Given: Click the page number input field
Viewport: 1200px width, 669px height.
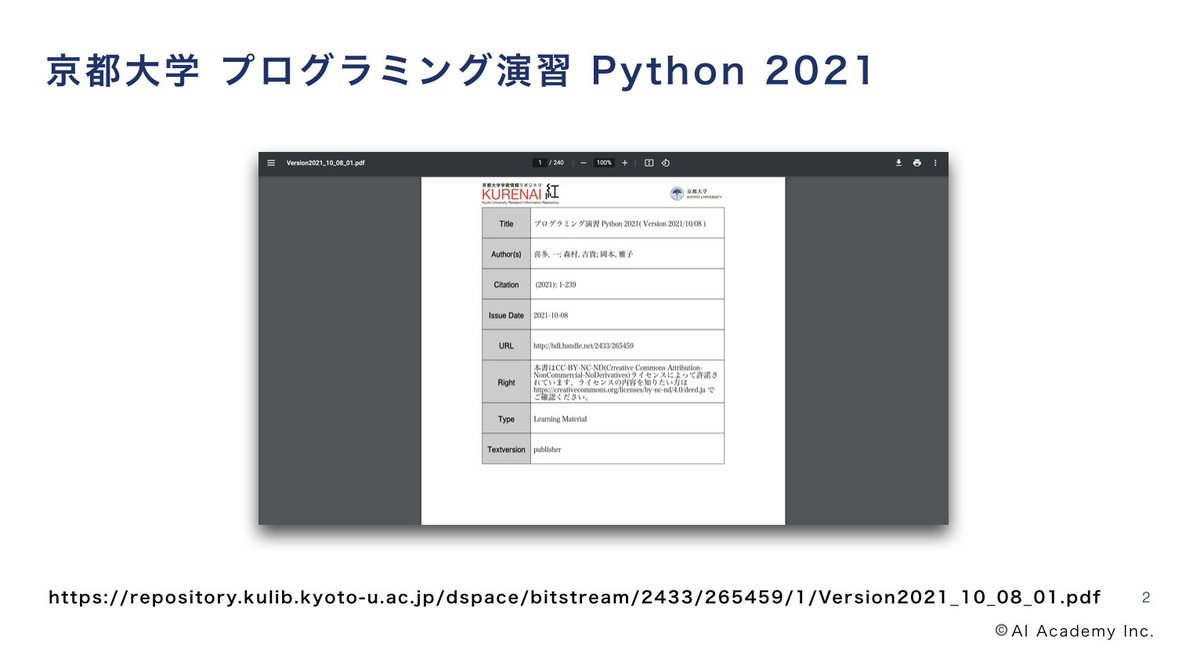Looking at the screenshot, I should (539, 162).
